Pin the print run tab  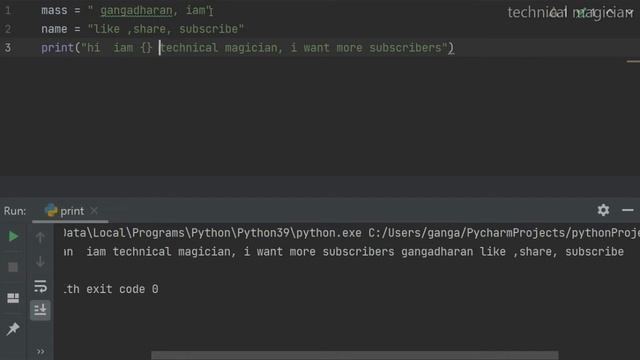[x=13, y=329]
